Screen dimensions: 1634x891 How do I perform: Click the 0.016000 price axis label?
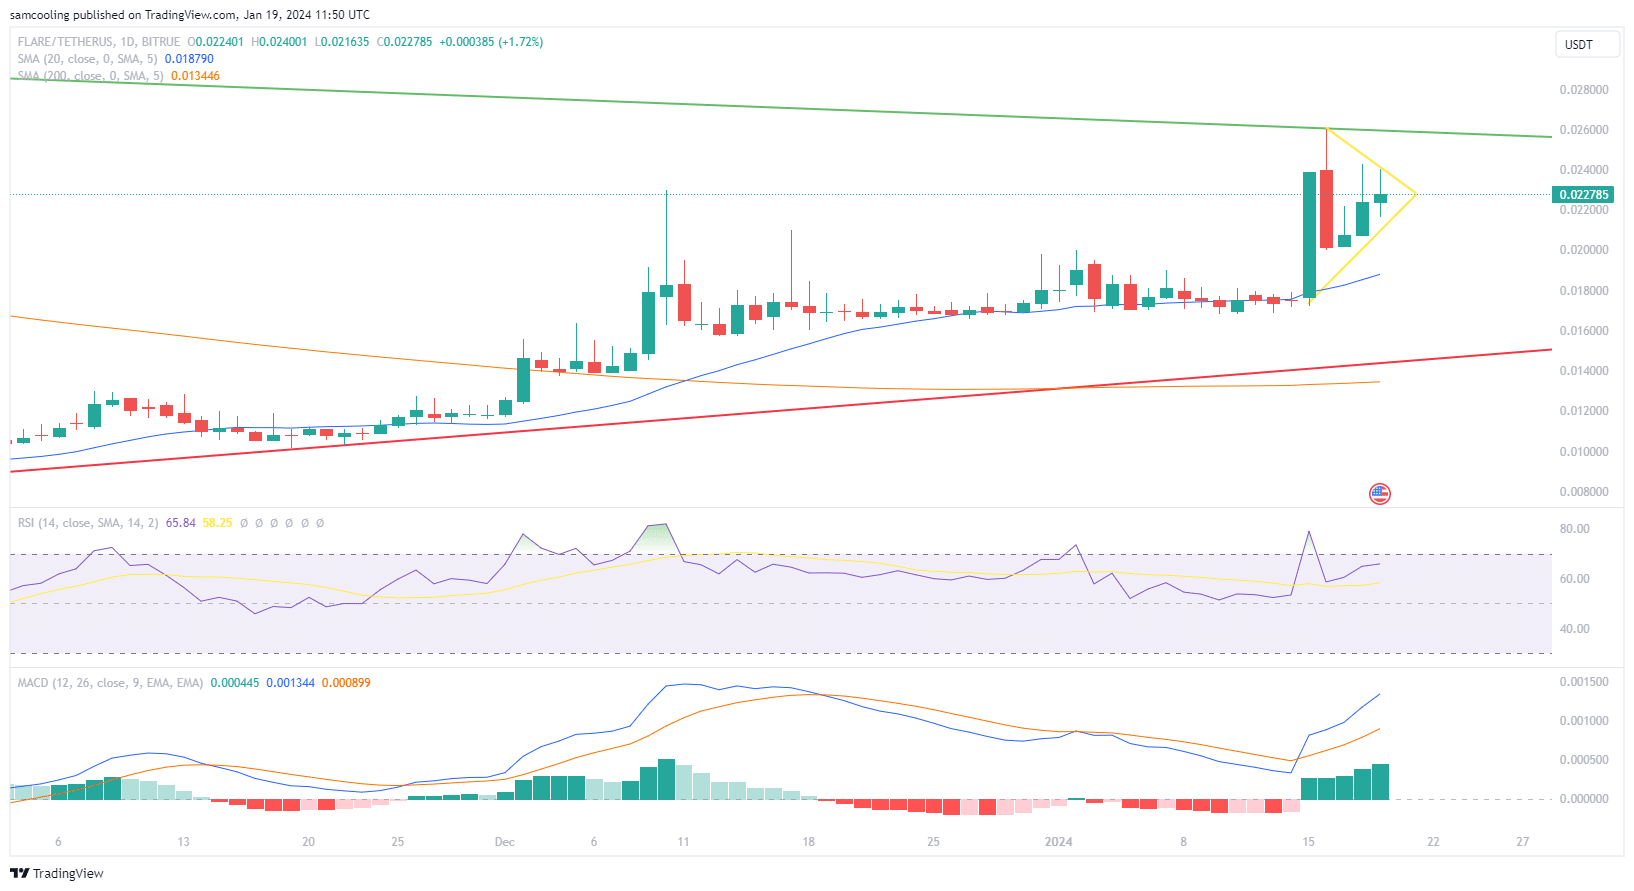click(1584, 331)
